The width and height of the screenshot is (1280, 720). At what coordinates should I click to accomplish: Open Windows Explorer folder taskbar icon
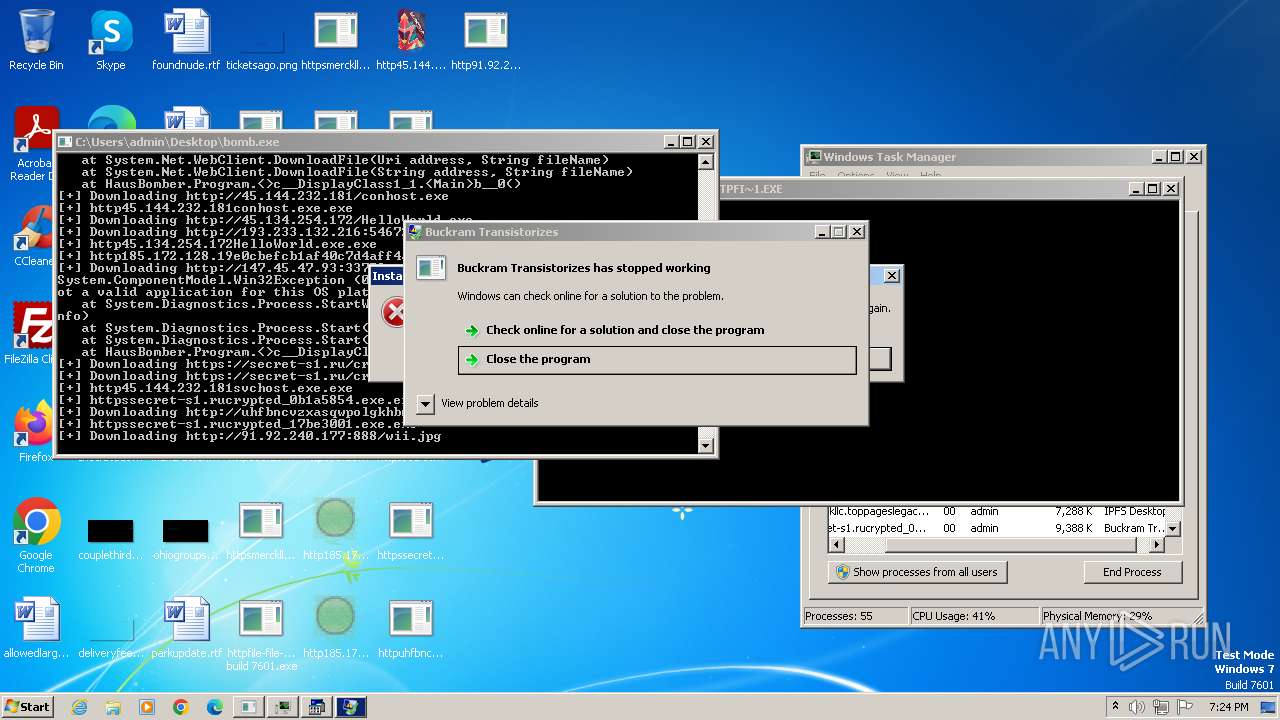click(113, 707)
